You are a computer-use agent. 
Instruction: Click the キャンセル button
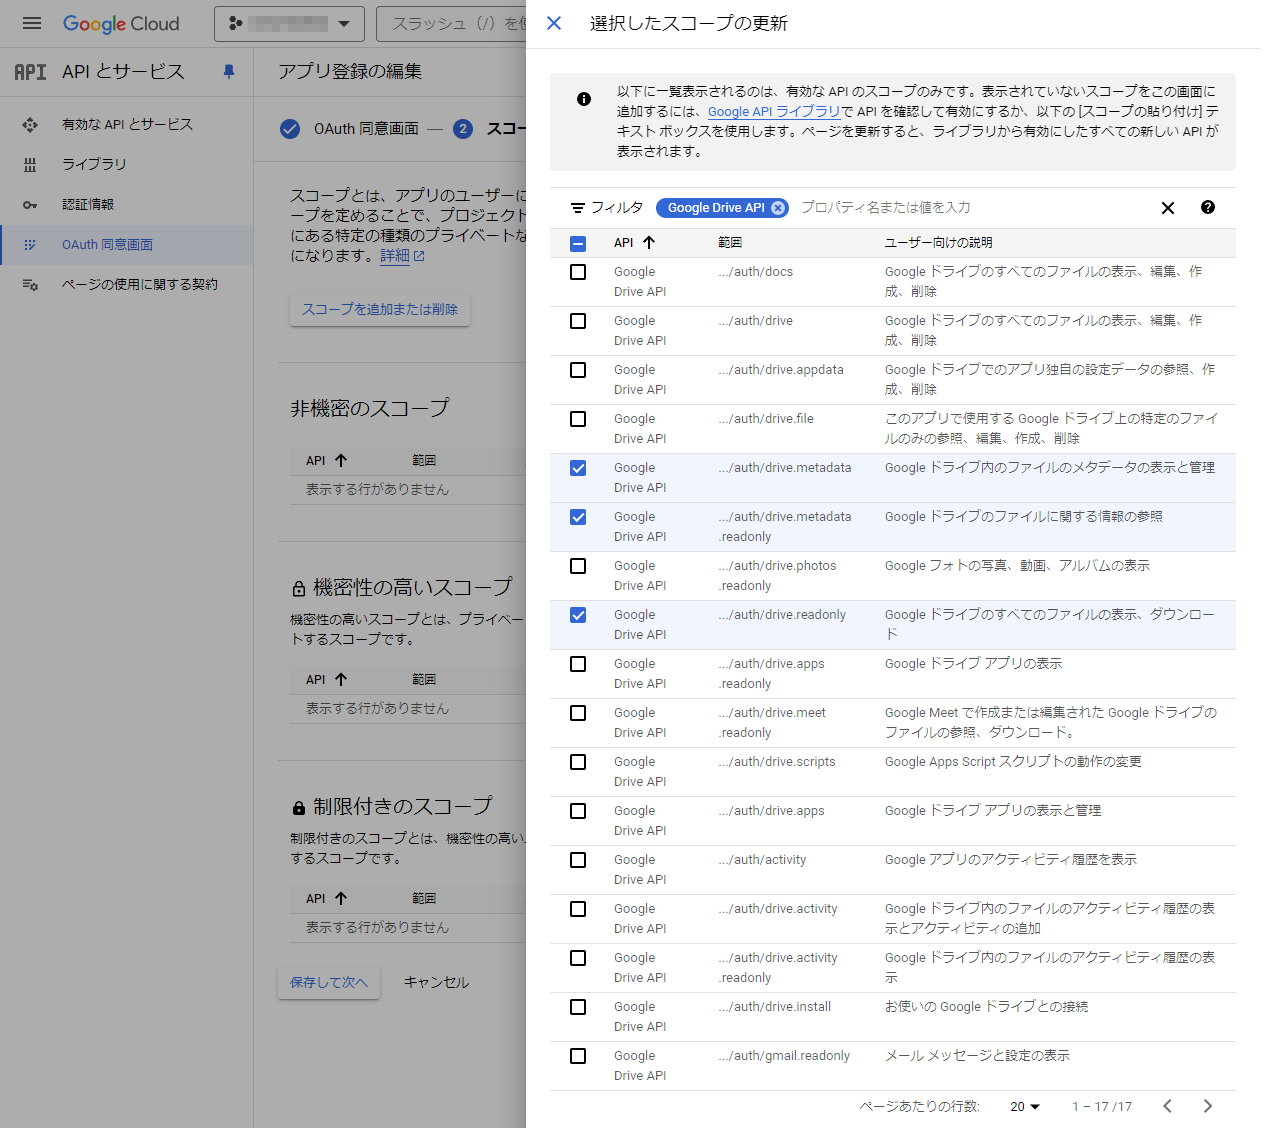[436, 982]
